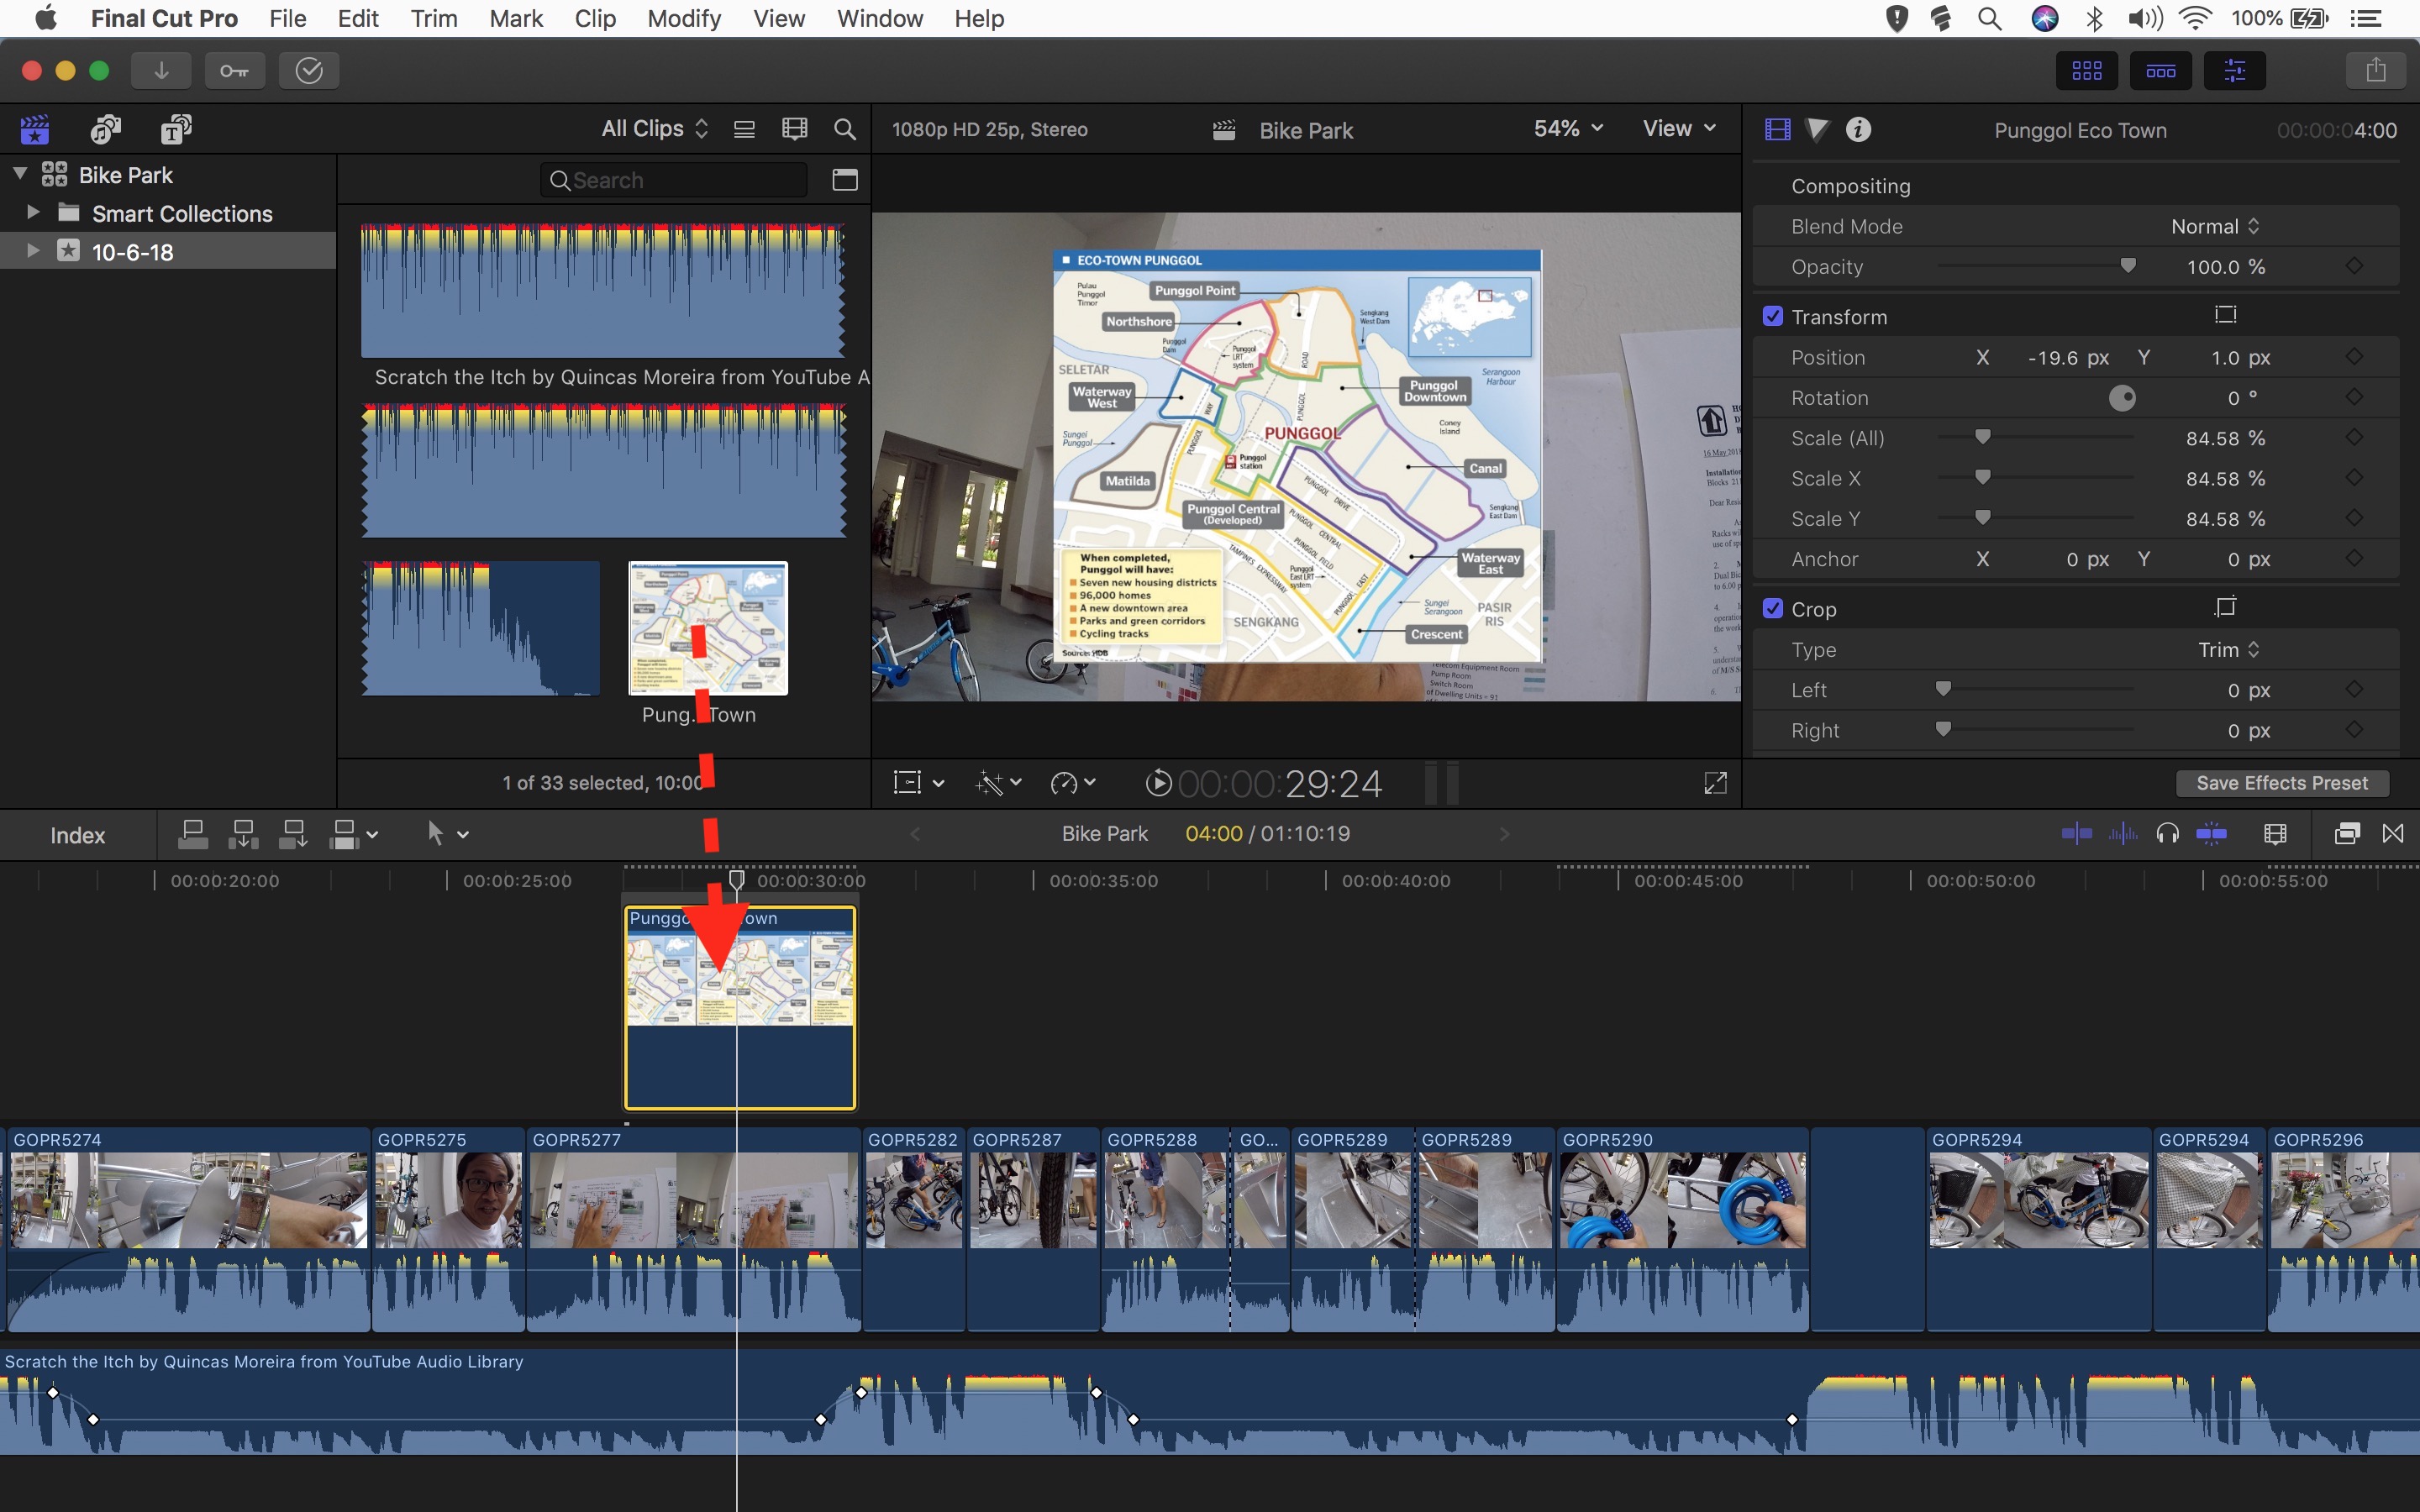Open the 54% viewer zoom dropdown
Screen dimensions: 2420x1512
pyautogui.click(x=1568, y=128)
